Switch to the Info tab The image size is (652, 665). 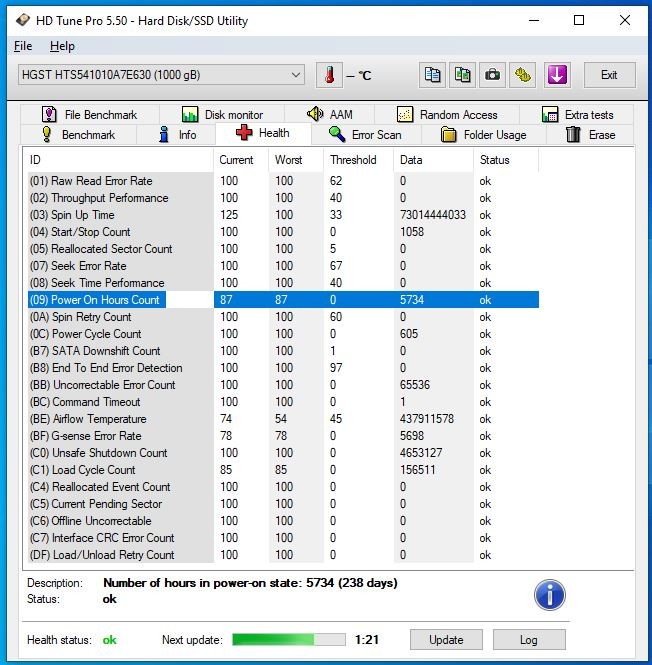pos(176,135)
